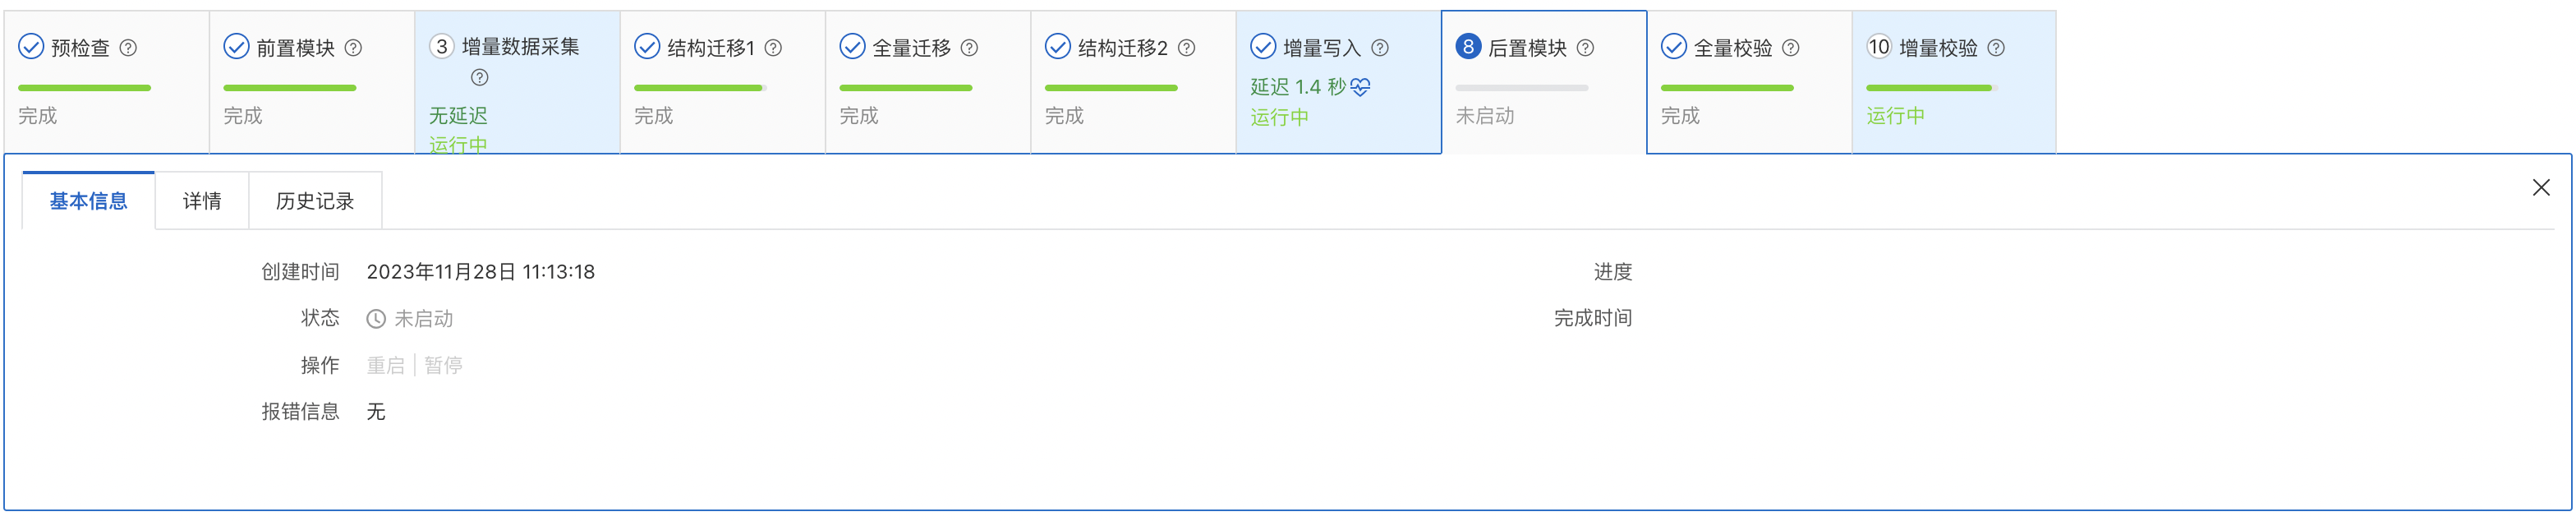The height and width of the screenshot is (521, 2576).
Task: Click the 暂停 operation link
Action: click(443, 365)
